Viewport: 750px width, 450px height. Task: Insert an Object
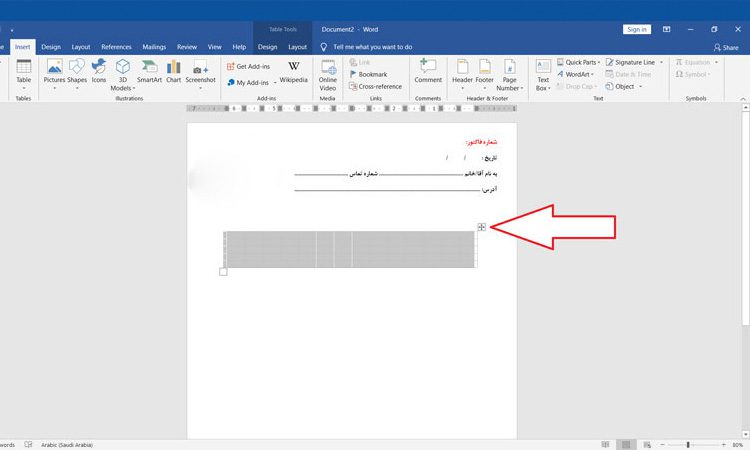point(620,87)
